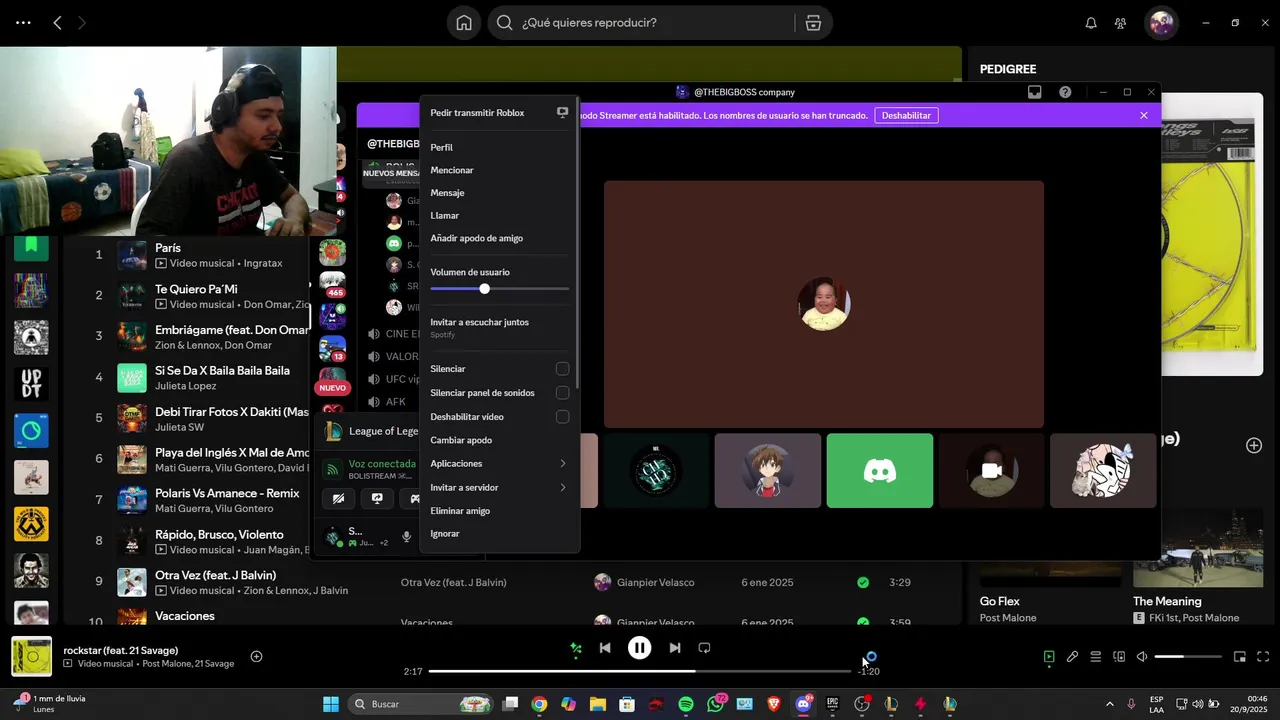Viewport: 1280px width, 720px height.
Task: Open the play queue
Action: pos(1096,657)
